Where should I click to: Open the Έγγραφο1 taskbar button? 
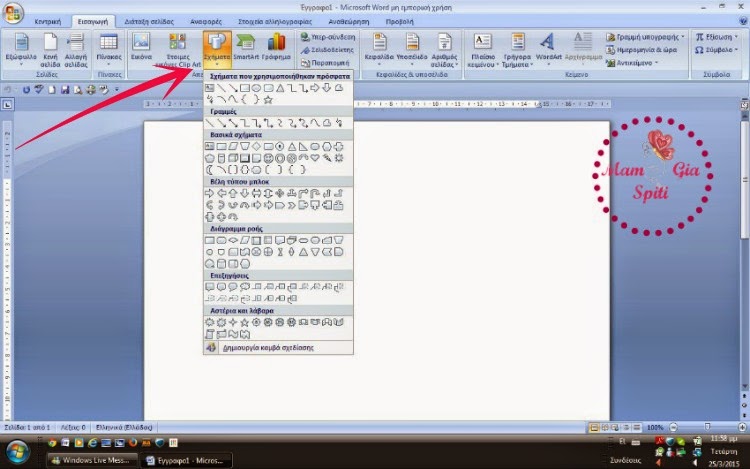(x=187, y=460)
